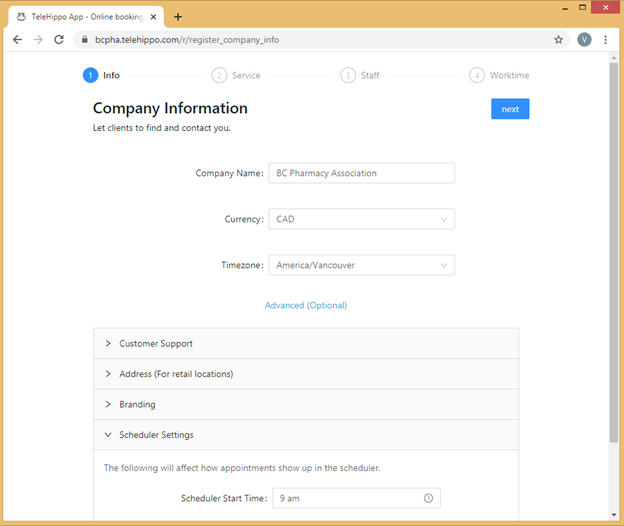Click the padlock site info icon
Image resolution: width=624 pixels, height=526 pixels.
point(84,40)
